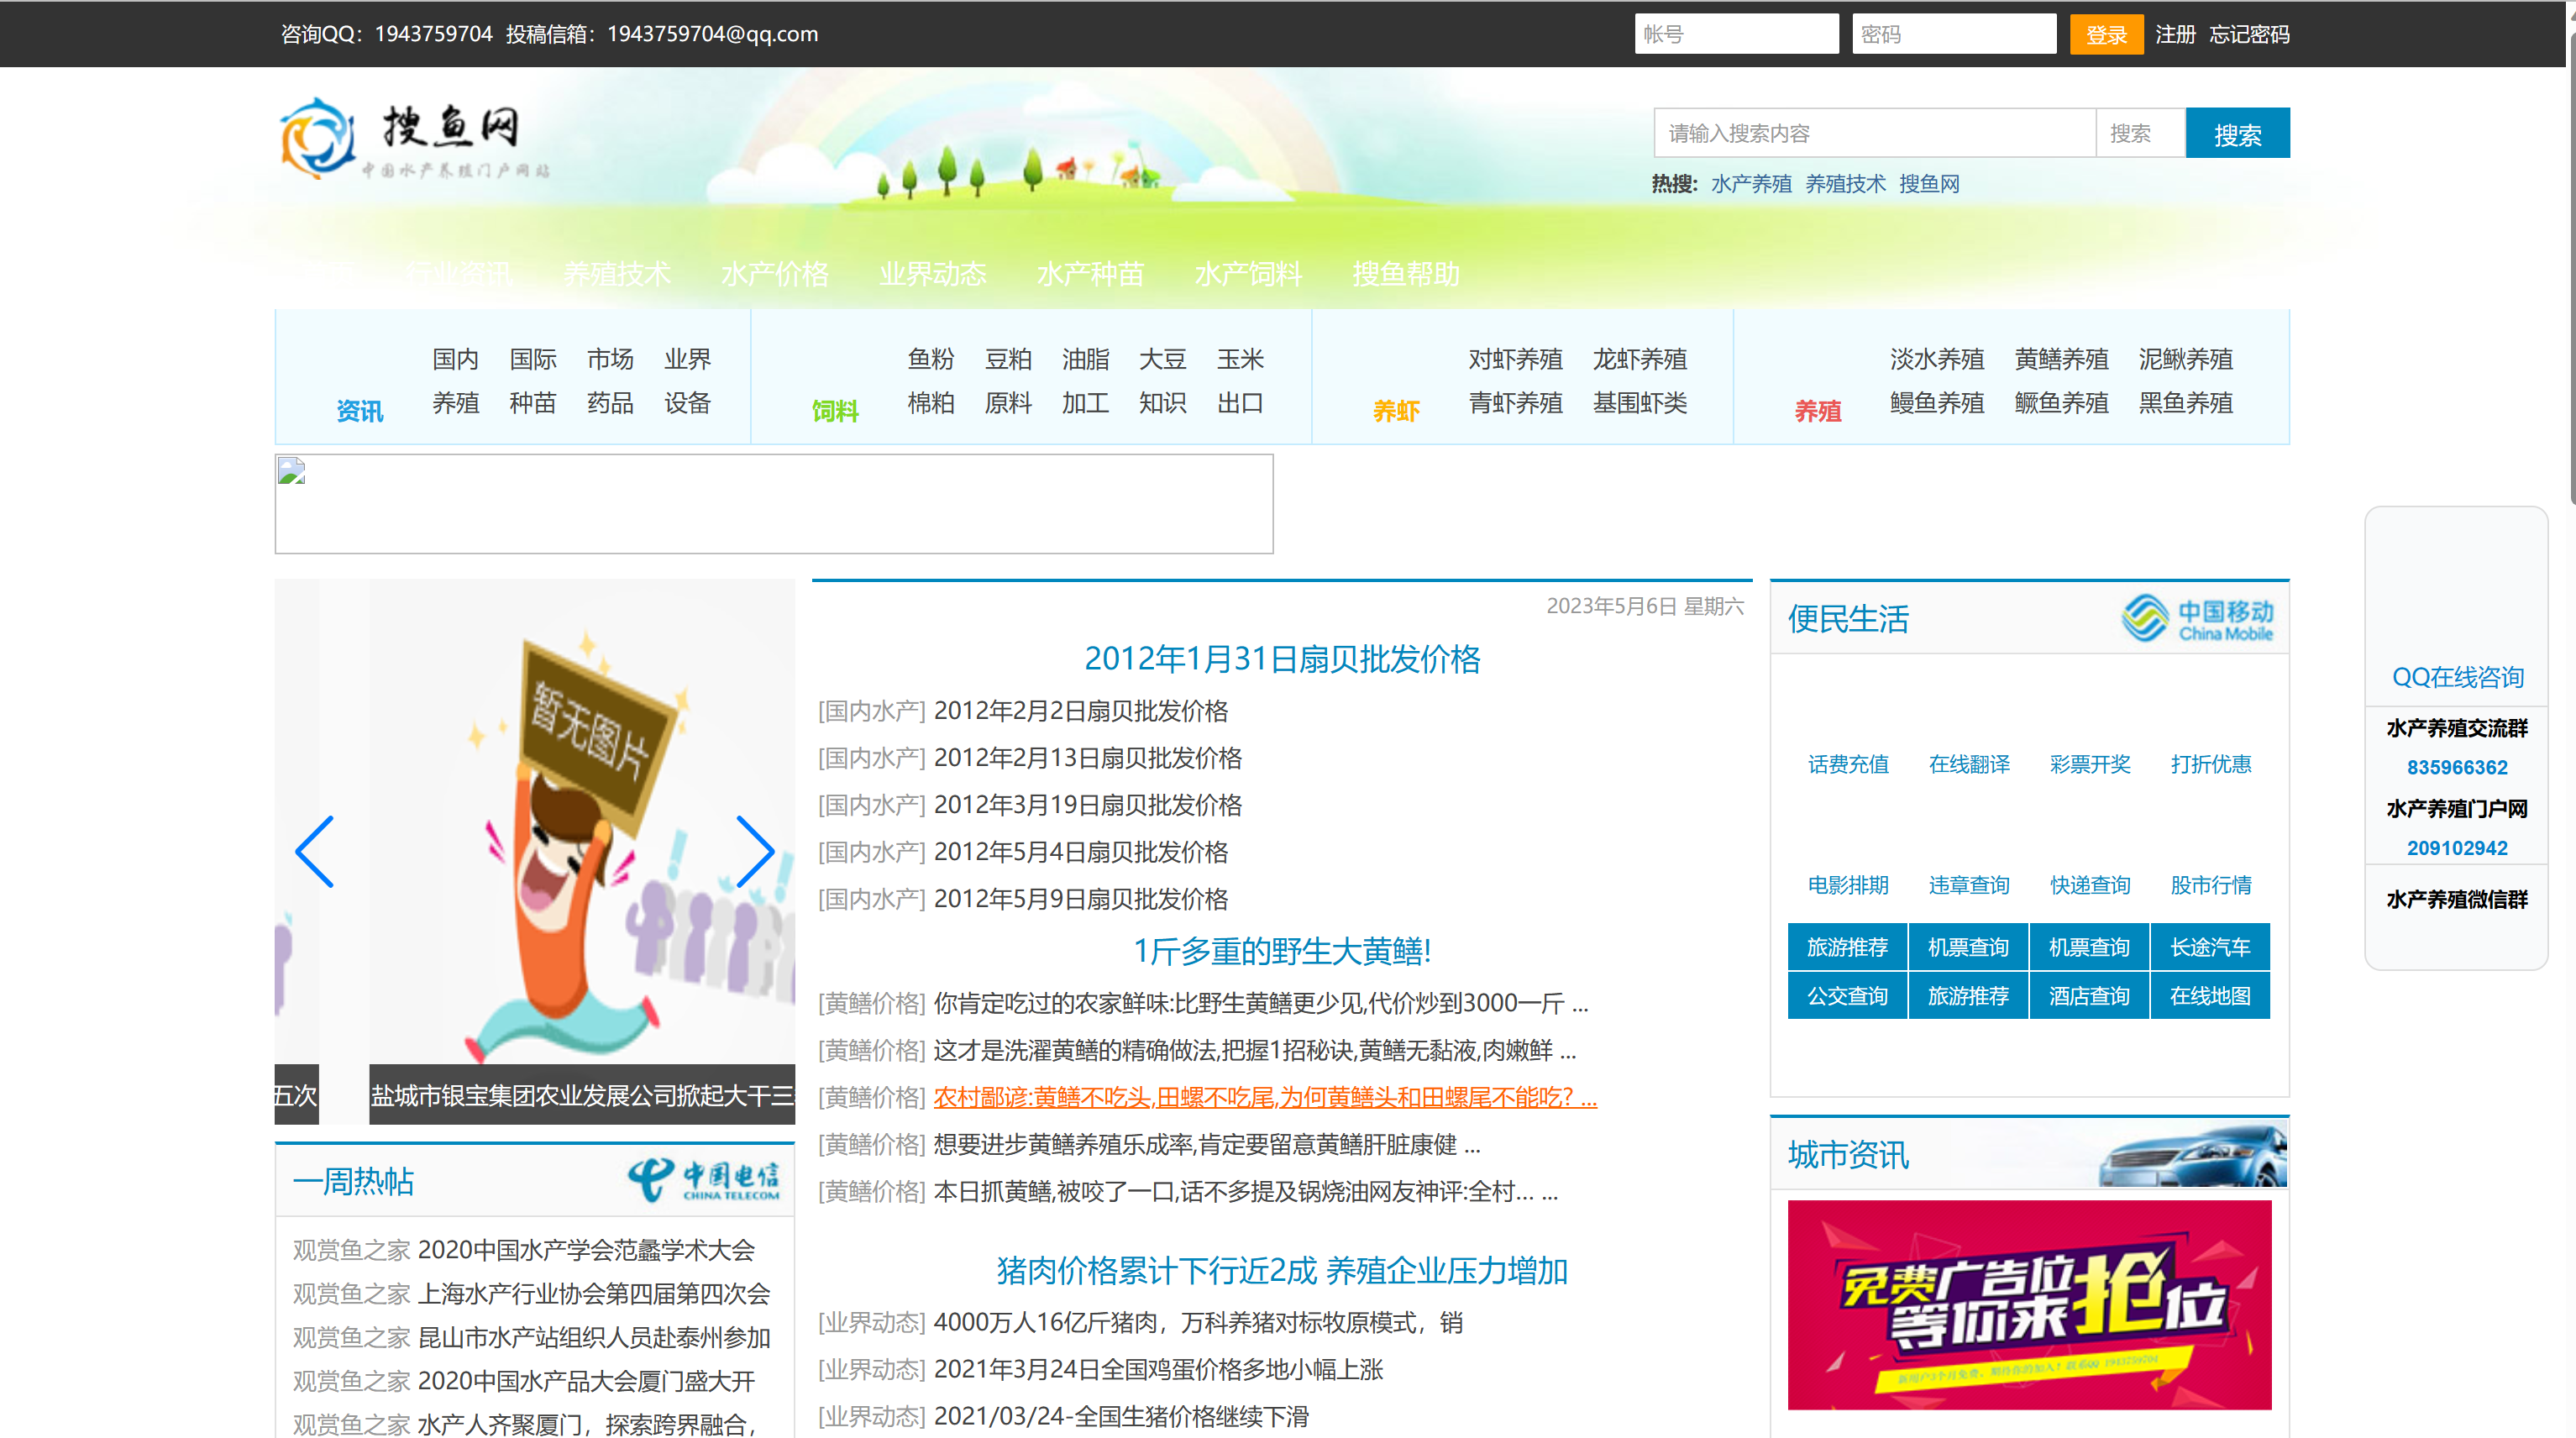Switch to the 业界动态 navigation section
This screenshot has height=1438, width=2576.
point(932,273)
